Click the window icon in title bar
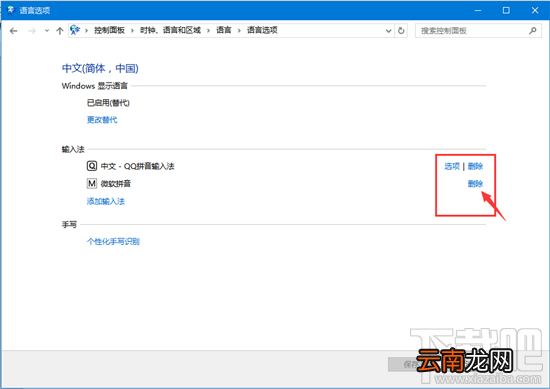 11,10
